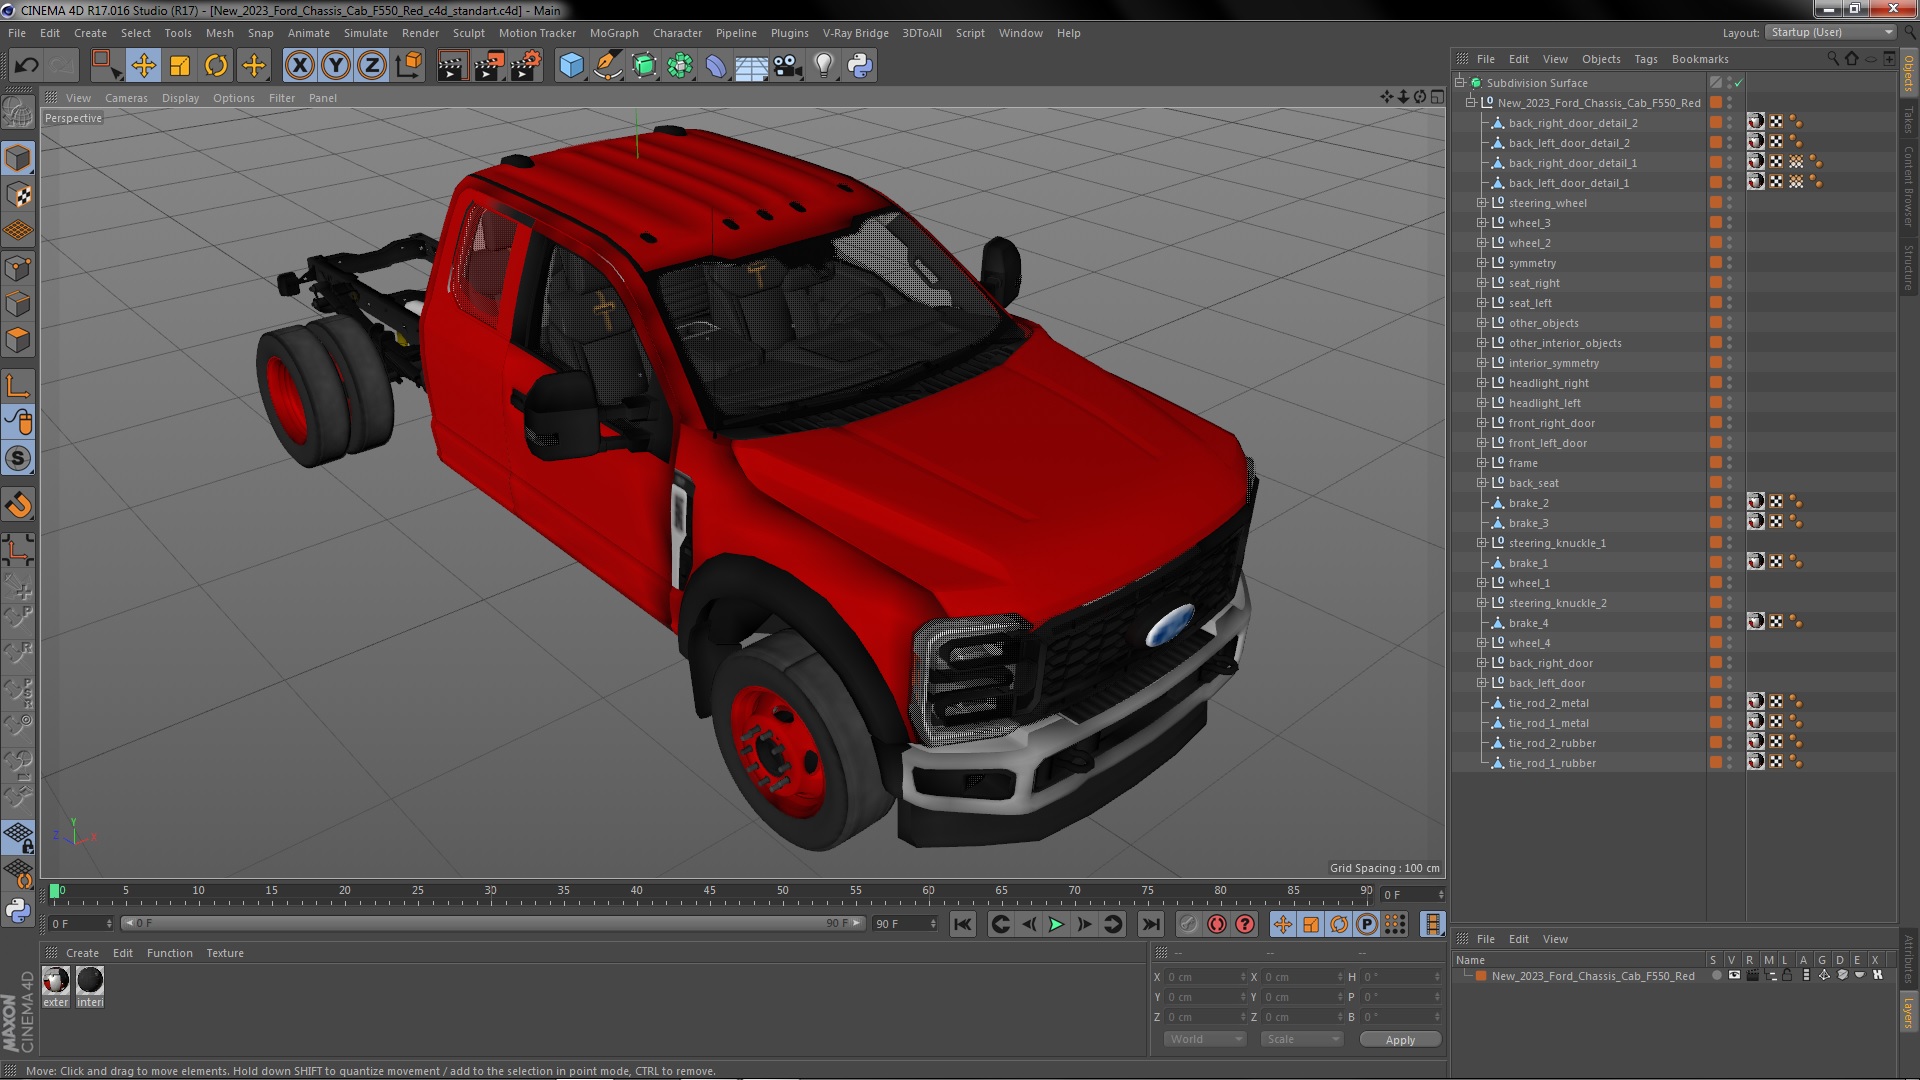Open the Scale mode dropdown
This screenshot has width=1920, height=1080.
[x=1301, y=1039]
